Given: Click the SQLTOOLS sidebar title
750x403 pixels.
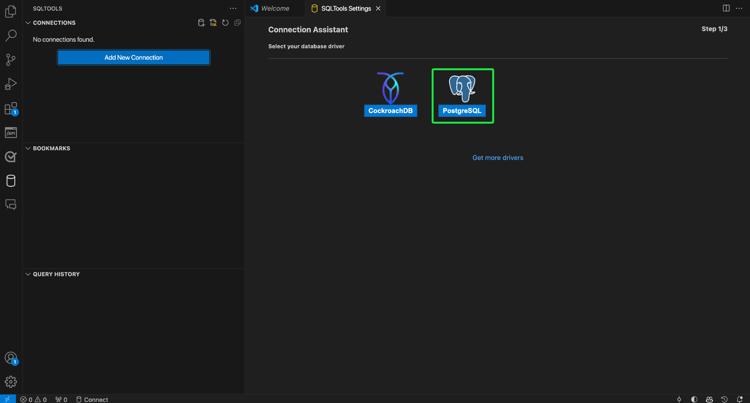Looking at the screenshot, I should pyautogui.click(x=47, y=8).
